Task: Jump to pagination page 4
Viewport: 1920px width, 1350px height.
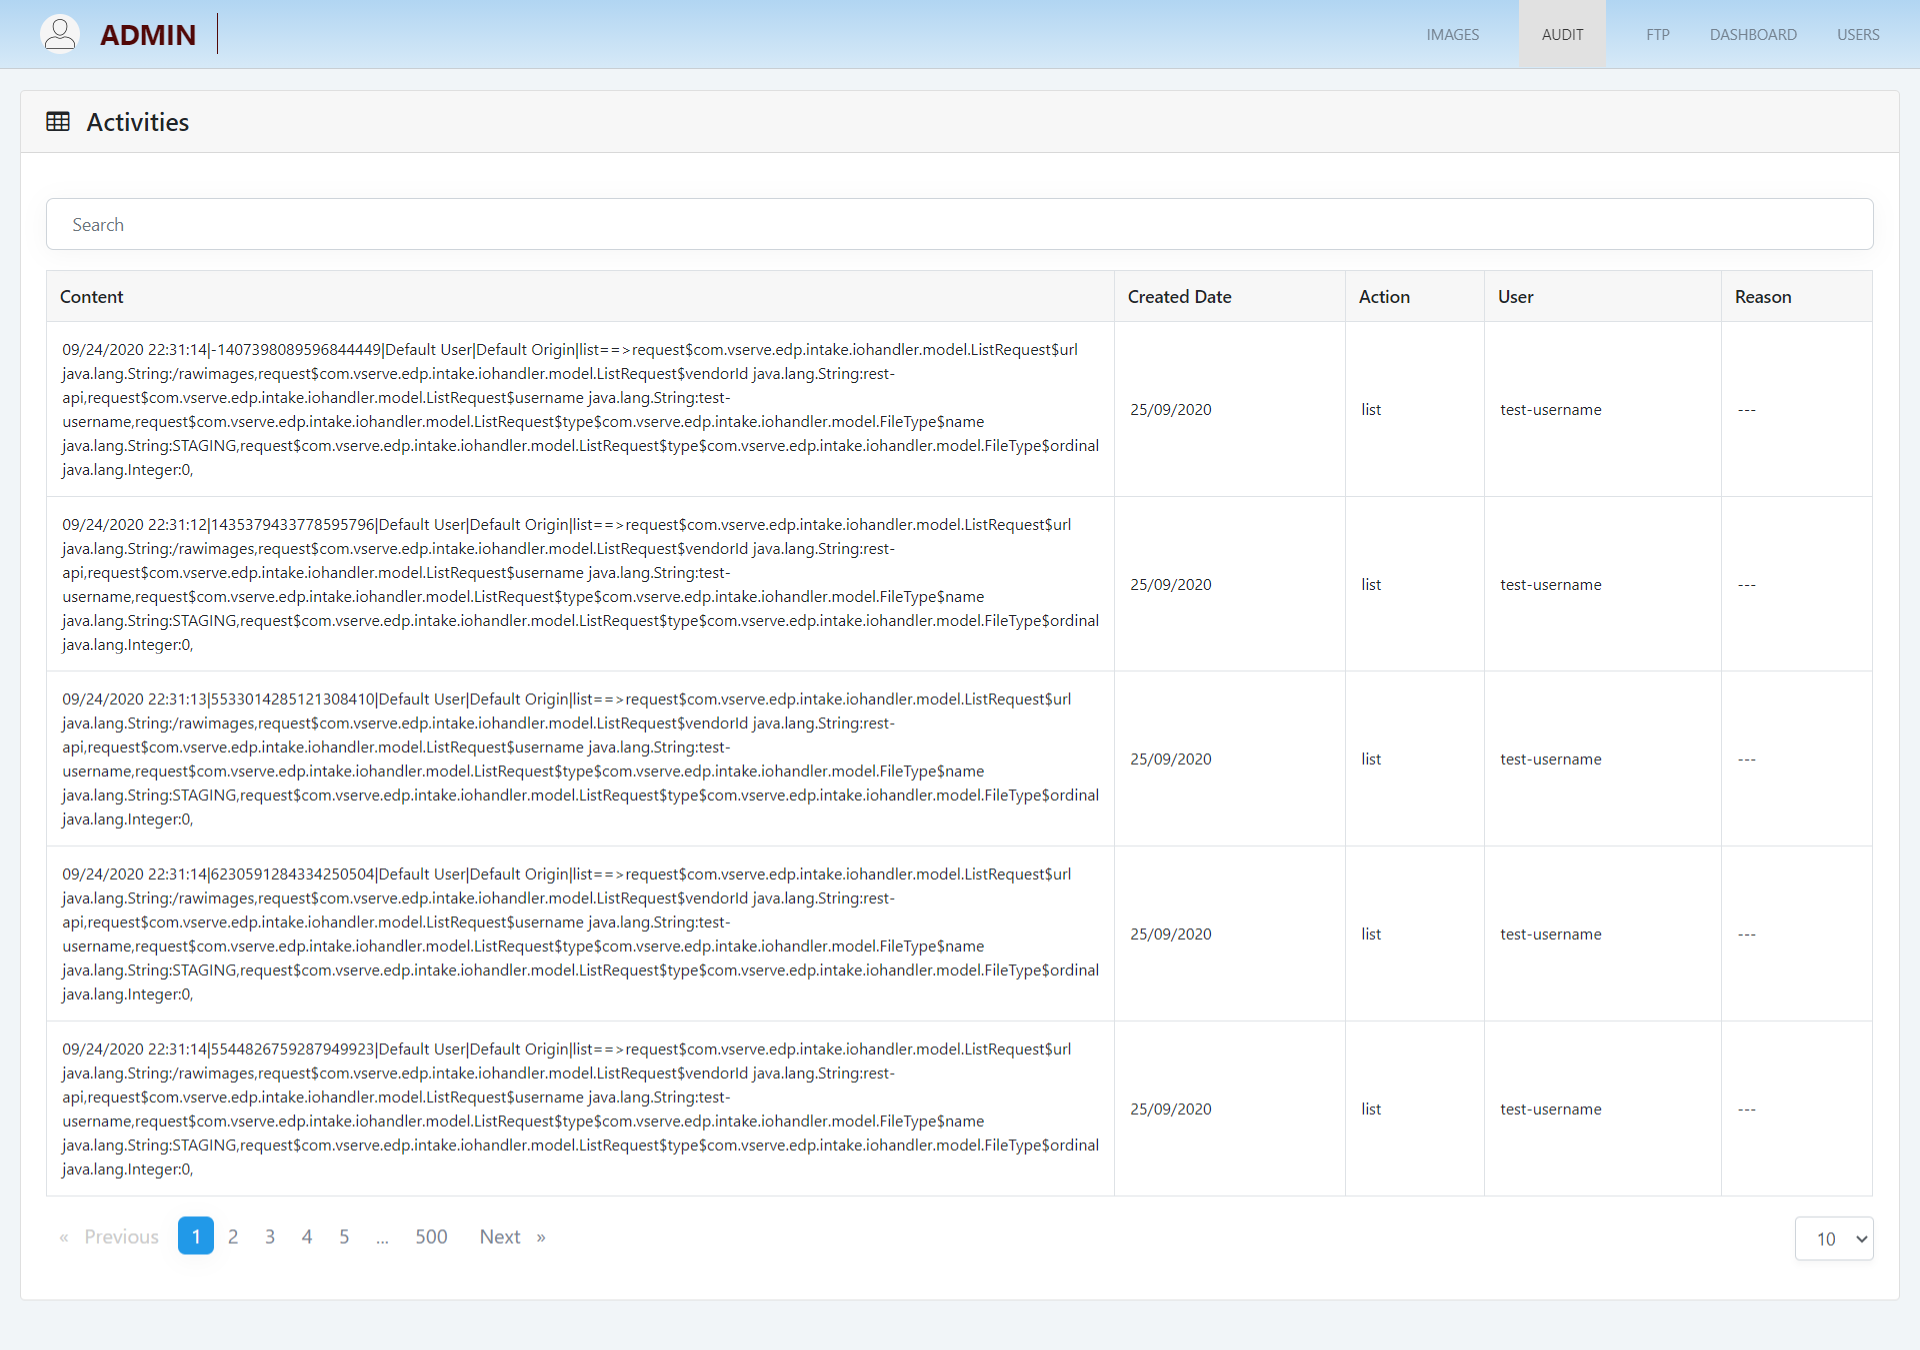Action: click(x=307, y=1237)
